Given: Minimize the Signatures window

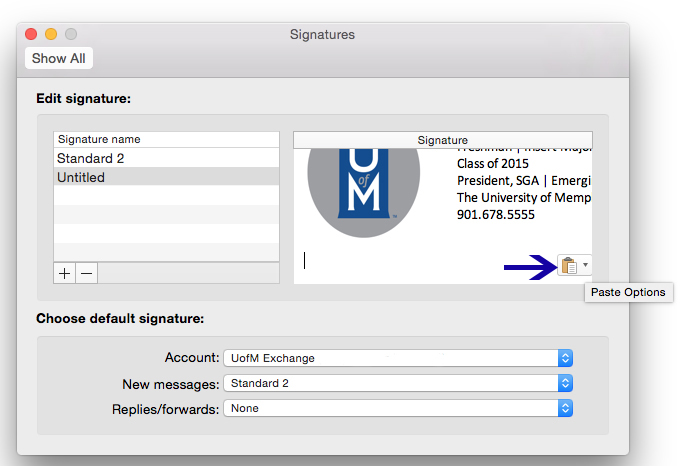Looking at the screenshot, I should click(x=51, y=35).
